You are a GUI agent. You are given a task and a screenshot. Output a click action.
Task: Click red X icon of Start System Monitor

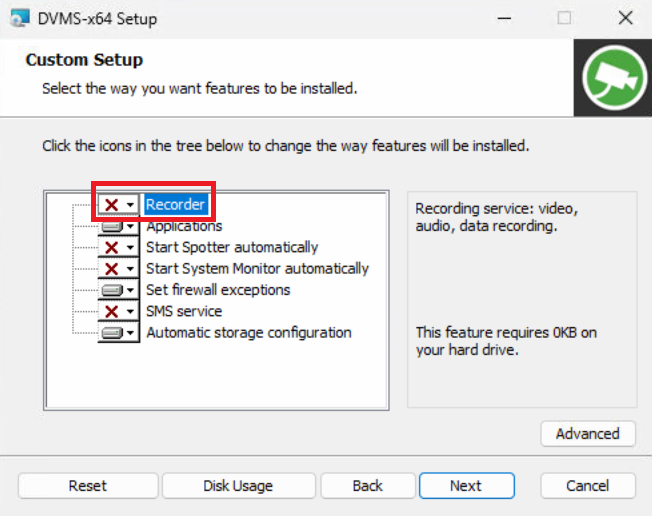(111, 269)
